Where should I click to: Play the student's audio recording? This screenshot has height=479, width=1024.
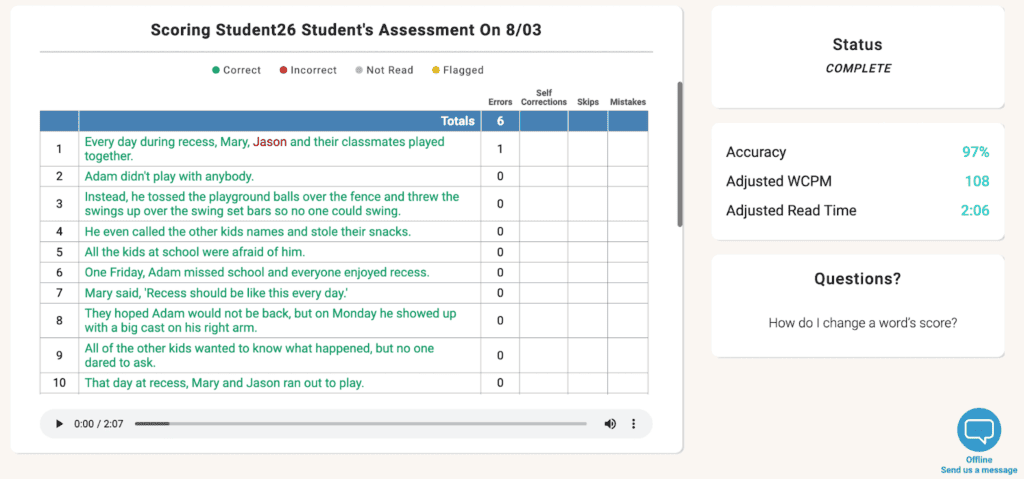click(x=59, y=424)
